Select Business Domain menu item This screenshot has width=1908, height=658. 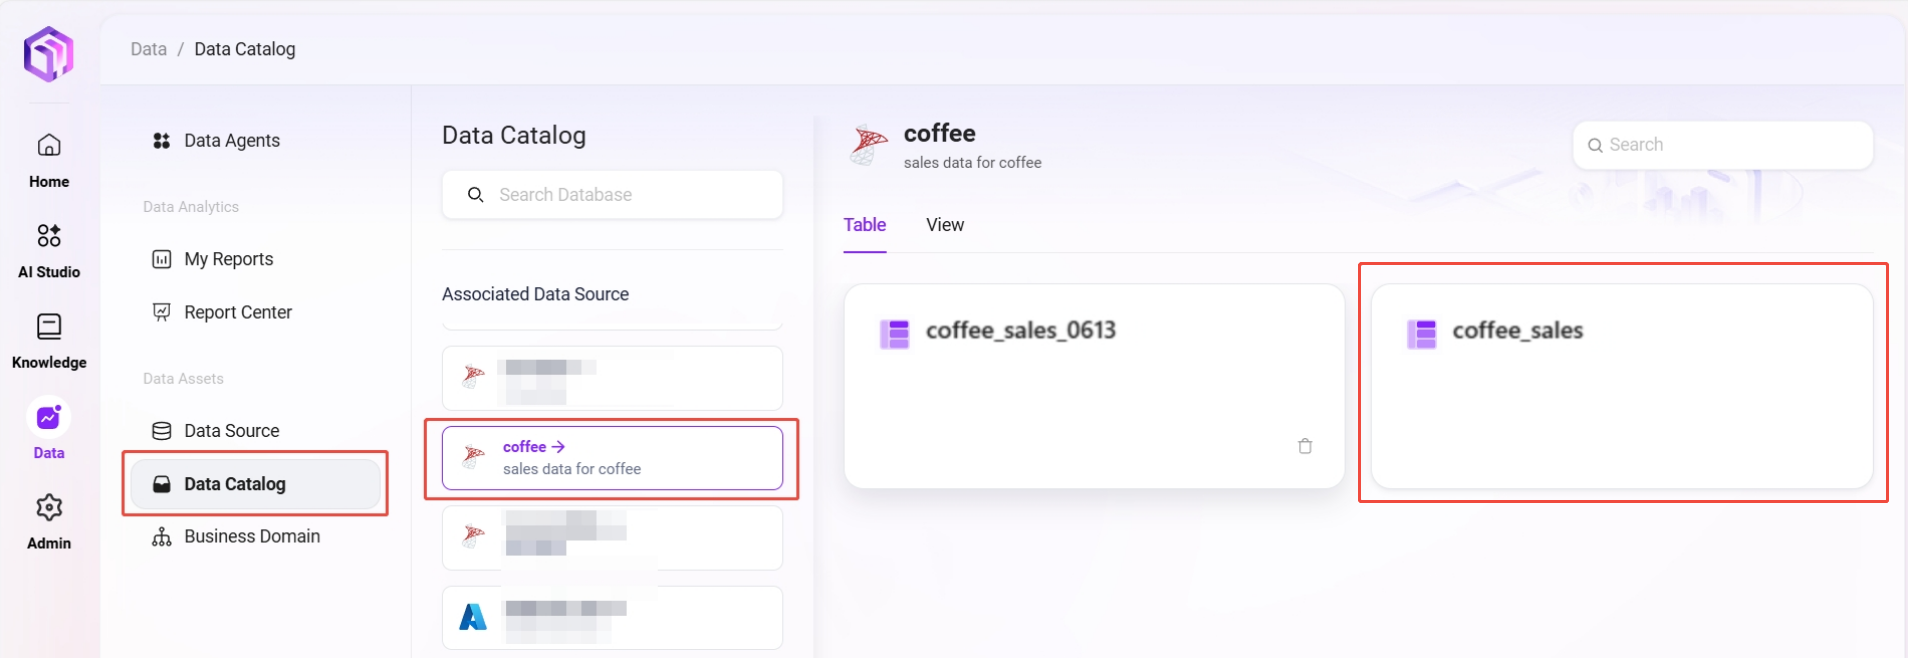click(251, 536)
